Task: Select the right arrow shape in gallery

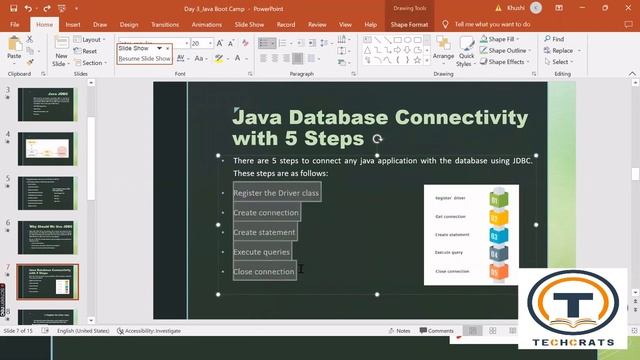Action: pos(398,50)
